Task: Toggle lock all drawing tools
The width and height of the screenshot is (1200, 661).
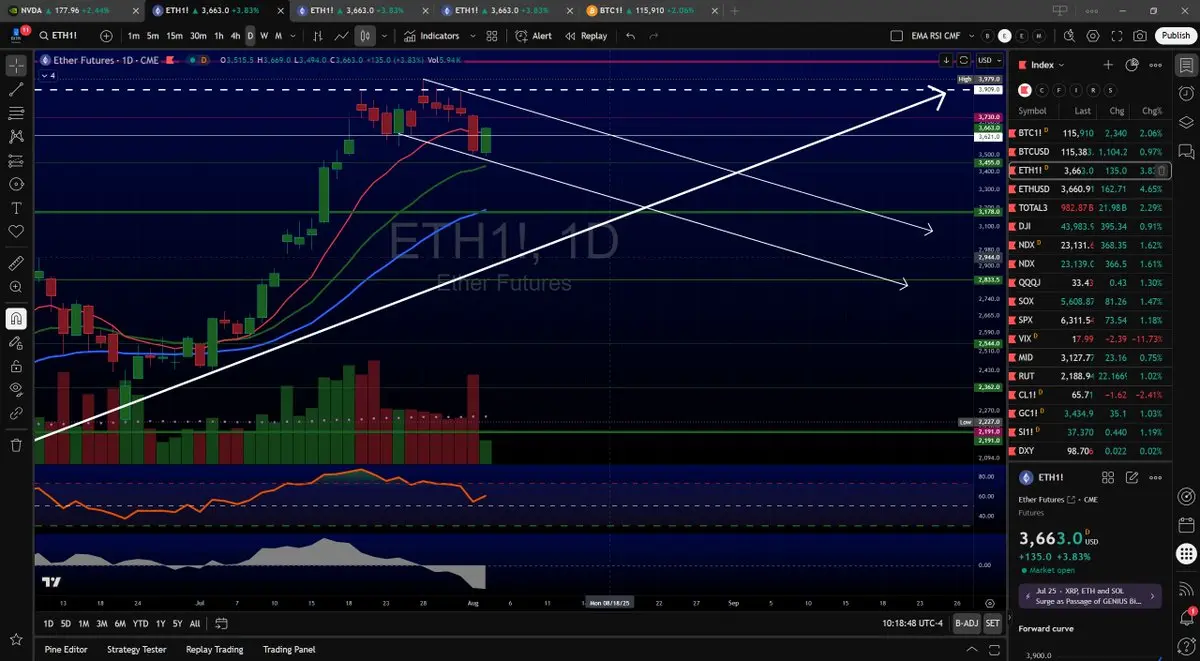Action: [x=16, y=365]
